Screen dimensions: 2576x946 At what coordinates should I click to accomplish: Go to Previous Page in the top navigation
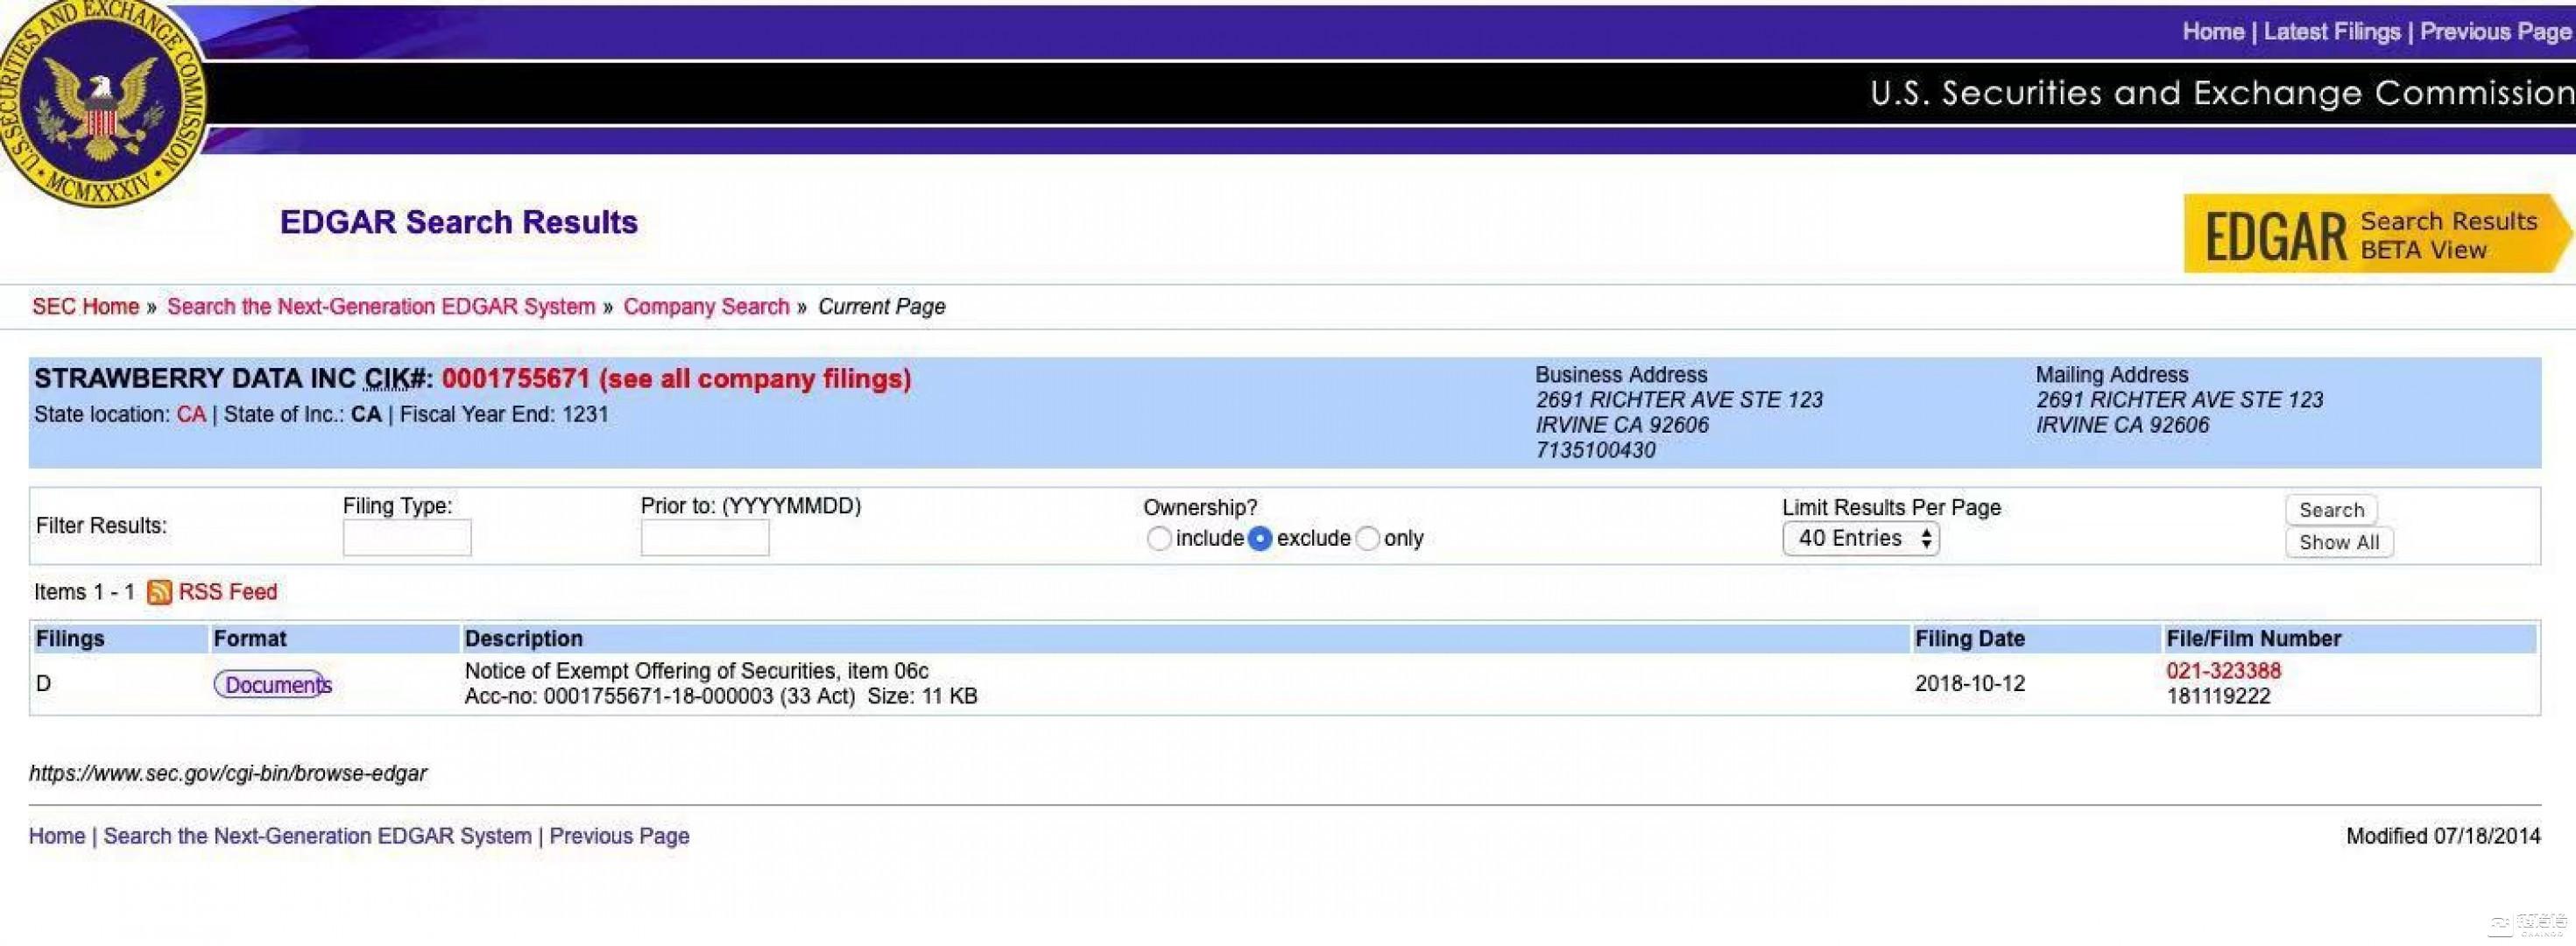click(2496, 32)
